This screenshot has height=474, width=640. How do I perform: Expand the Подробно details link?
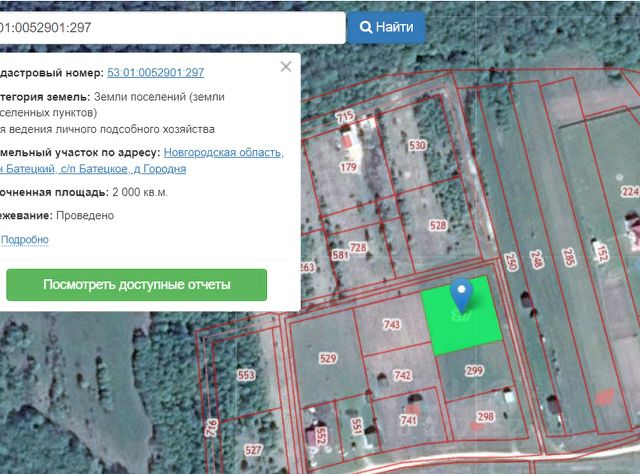point(25,240)
